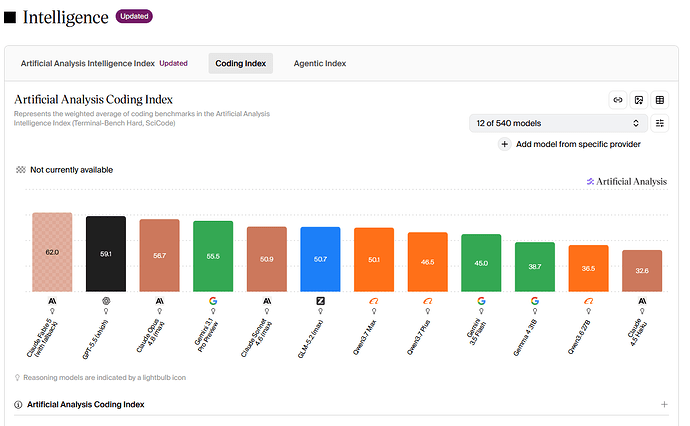This screenshot has height=426, width=690.
Task: Click the green bar showing 45.0
Action: click(x=481, y=263)
